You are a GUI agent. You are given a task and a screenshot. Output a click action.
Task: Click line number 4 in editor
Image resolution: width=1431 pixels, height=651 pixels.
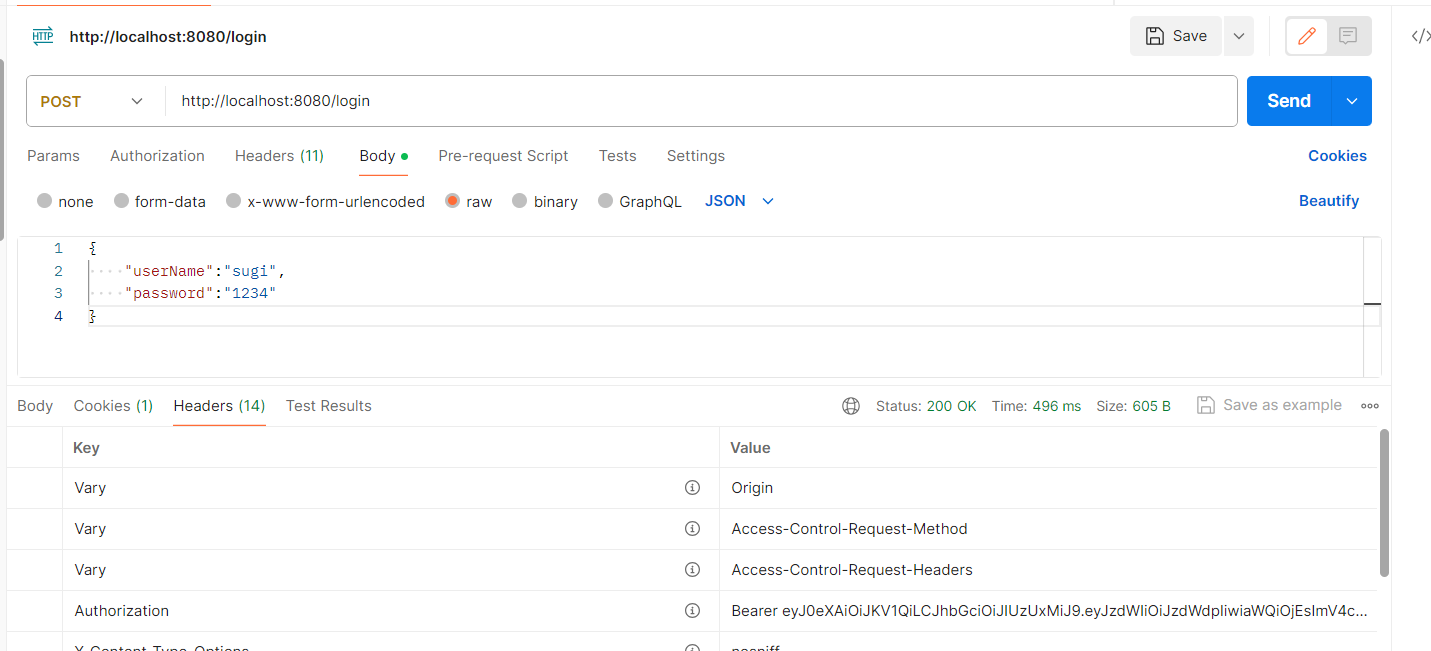pyautogui.click(x=58, y=316)
